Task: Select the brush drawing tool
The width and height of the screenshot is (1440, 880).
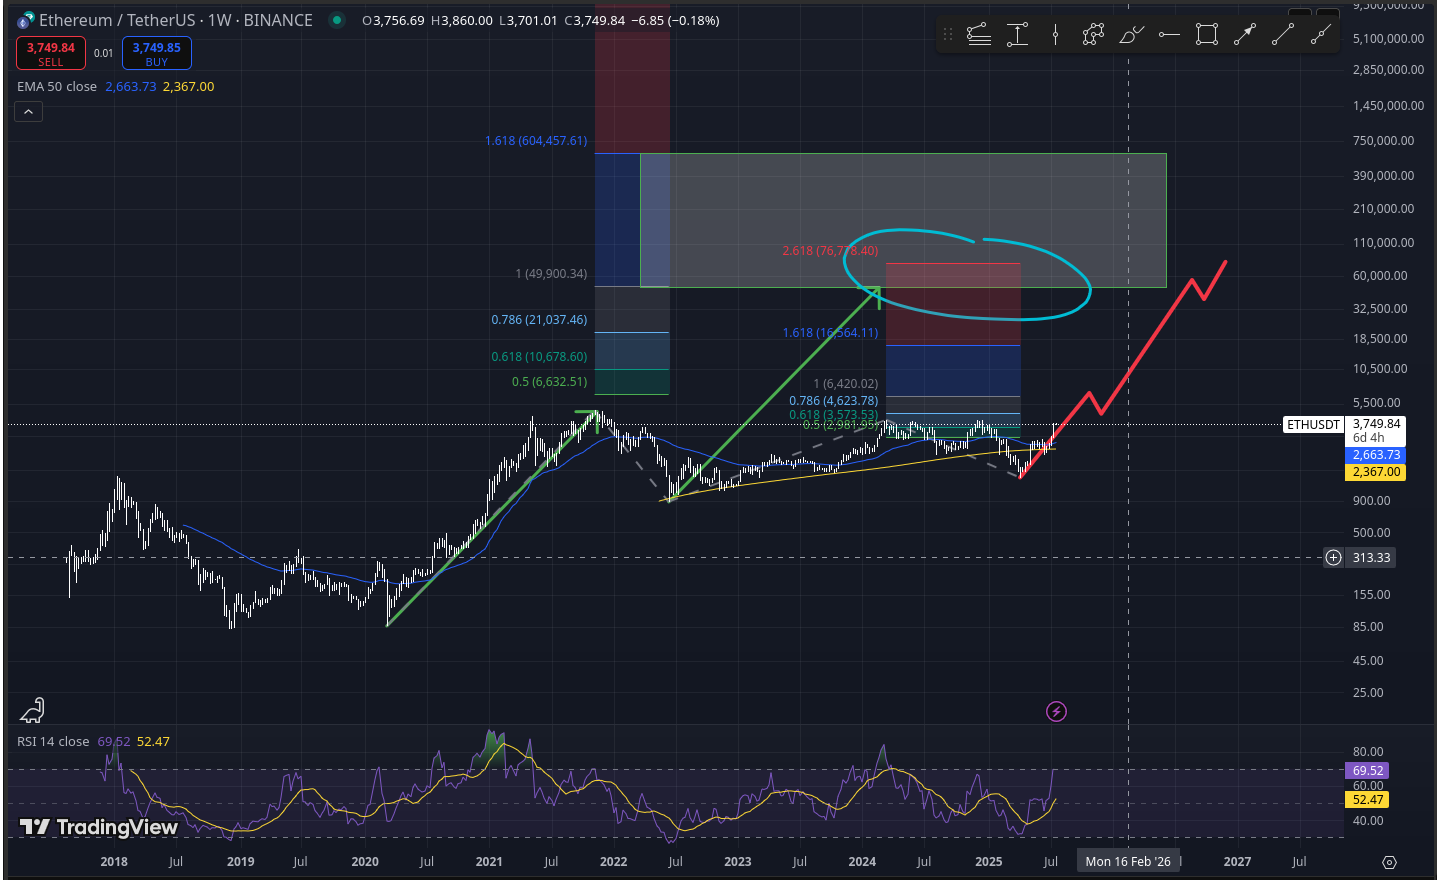Action: point(1131,35)
